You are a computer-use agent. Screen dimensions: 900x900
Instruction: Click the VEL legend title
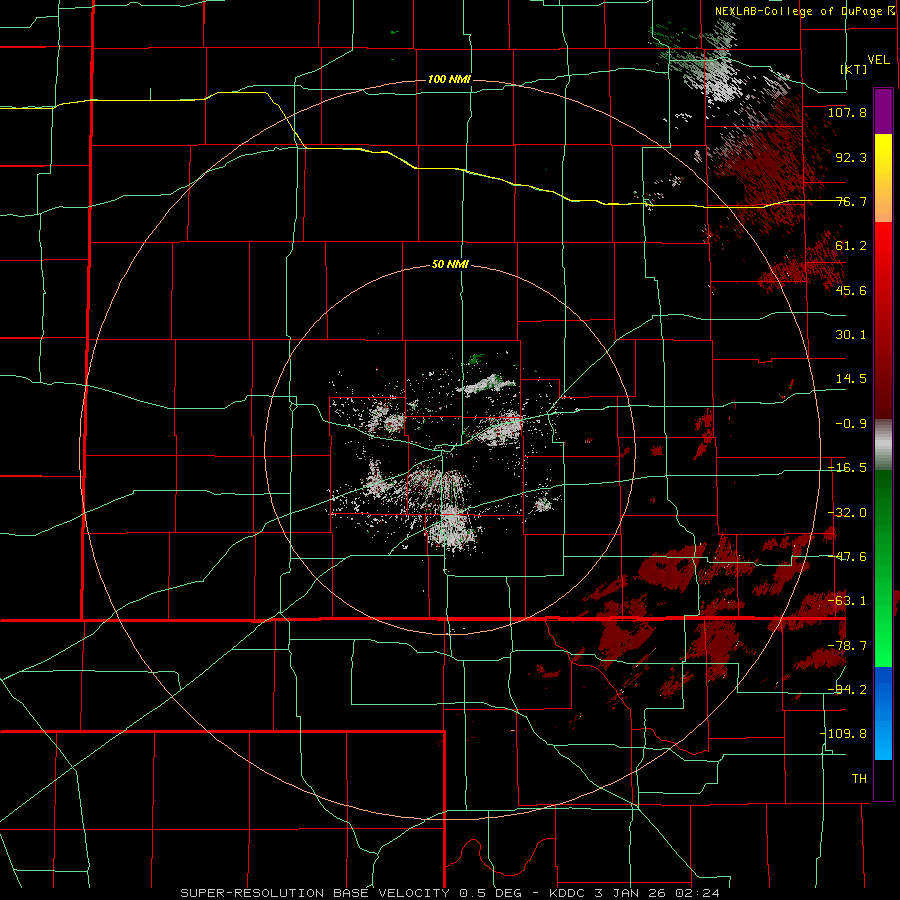878,60
